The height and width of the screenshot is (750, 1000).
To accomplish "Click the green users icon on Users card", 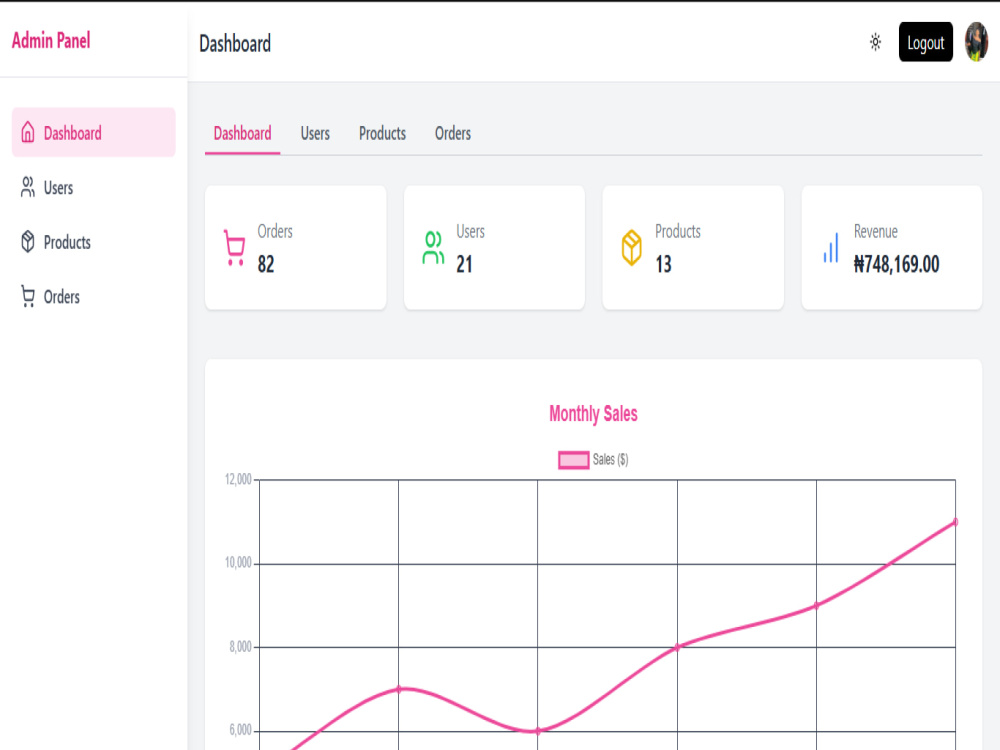I will click(x=433, y=247).
